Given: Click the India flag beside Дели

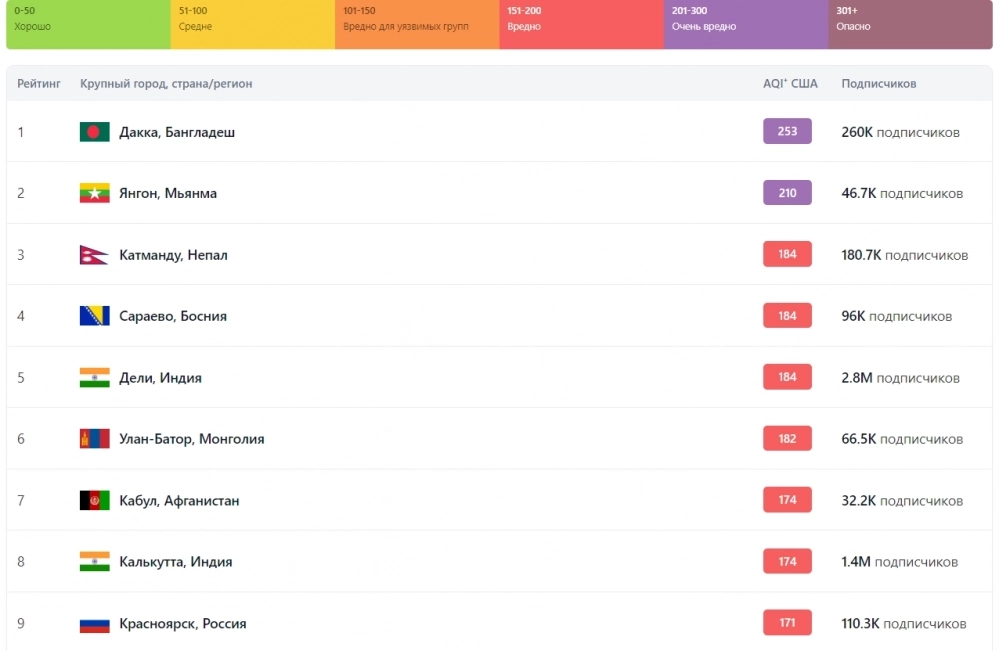Looking at the screenshot, I should 94,378.
